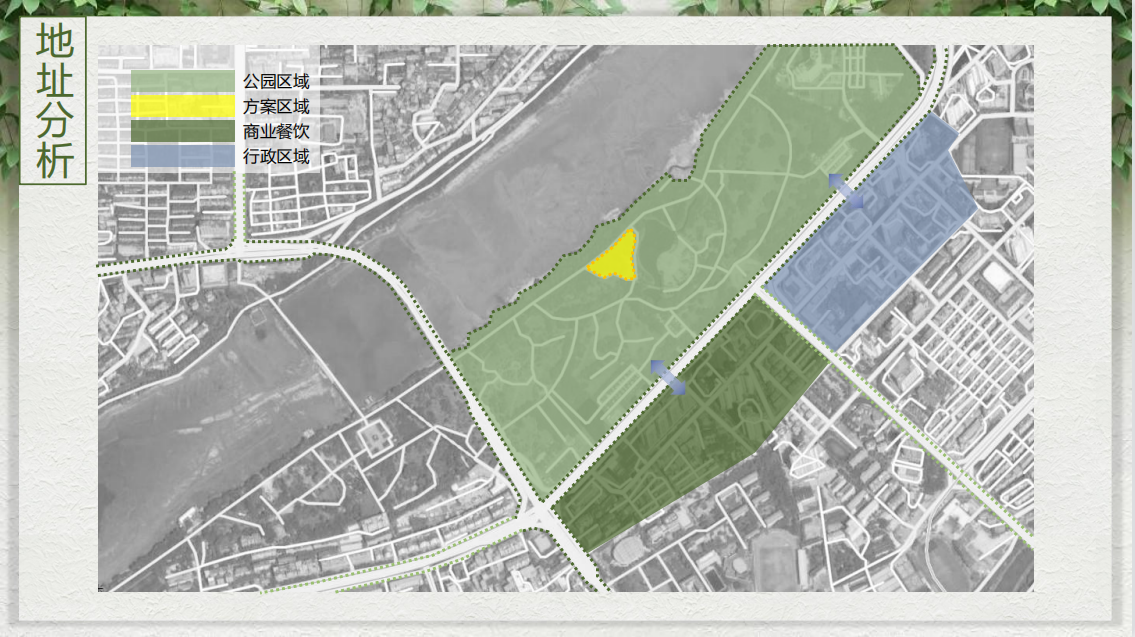Click the character 析 in the title
The height and width of the screenshot is (637, 1135).
tap(54, 160)
